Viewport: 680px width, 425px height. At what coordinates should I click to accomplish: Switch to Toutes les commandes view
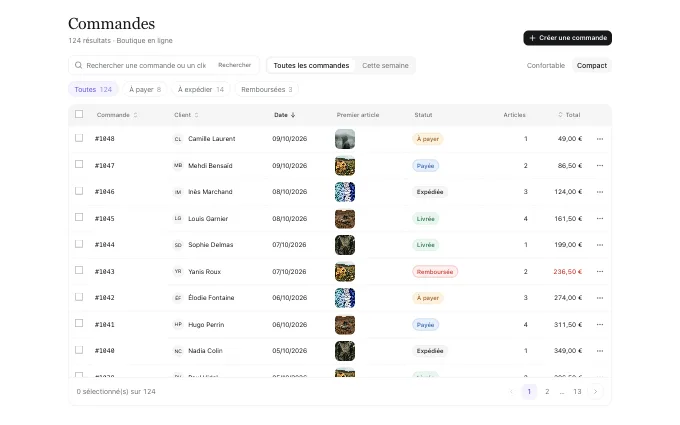[311, 65]
